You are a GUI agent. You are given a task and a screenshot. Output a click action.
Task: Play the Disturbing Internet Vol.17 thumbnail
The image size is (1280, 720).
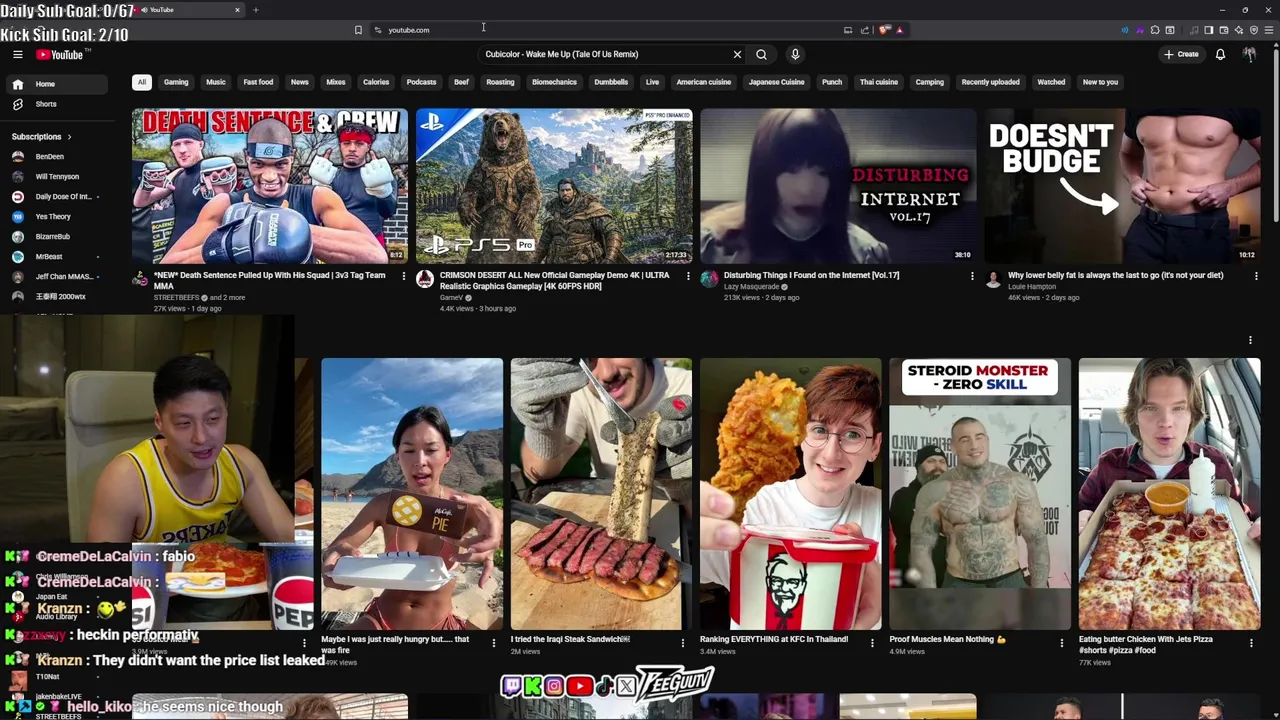pyautogui.click(x=838, y=186)
